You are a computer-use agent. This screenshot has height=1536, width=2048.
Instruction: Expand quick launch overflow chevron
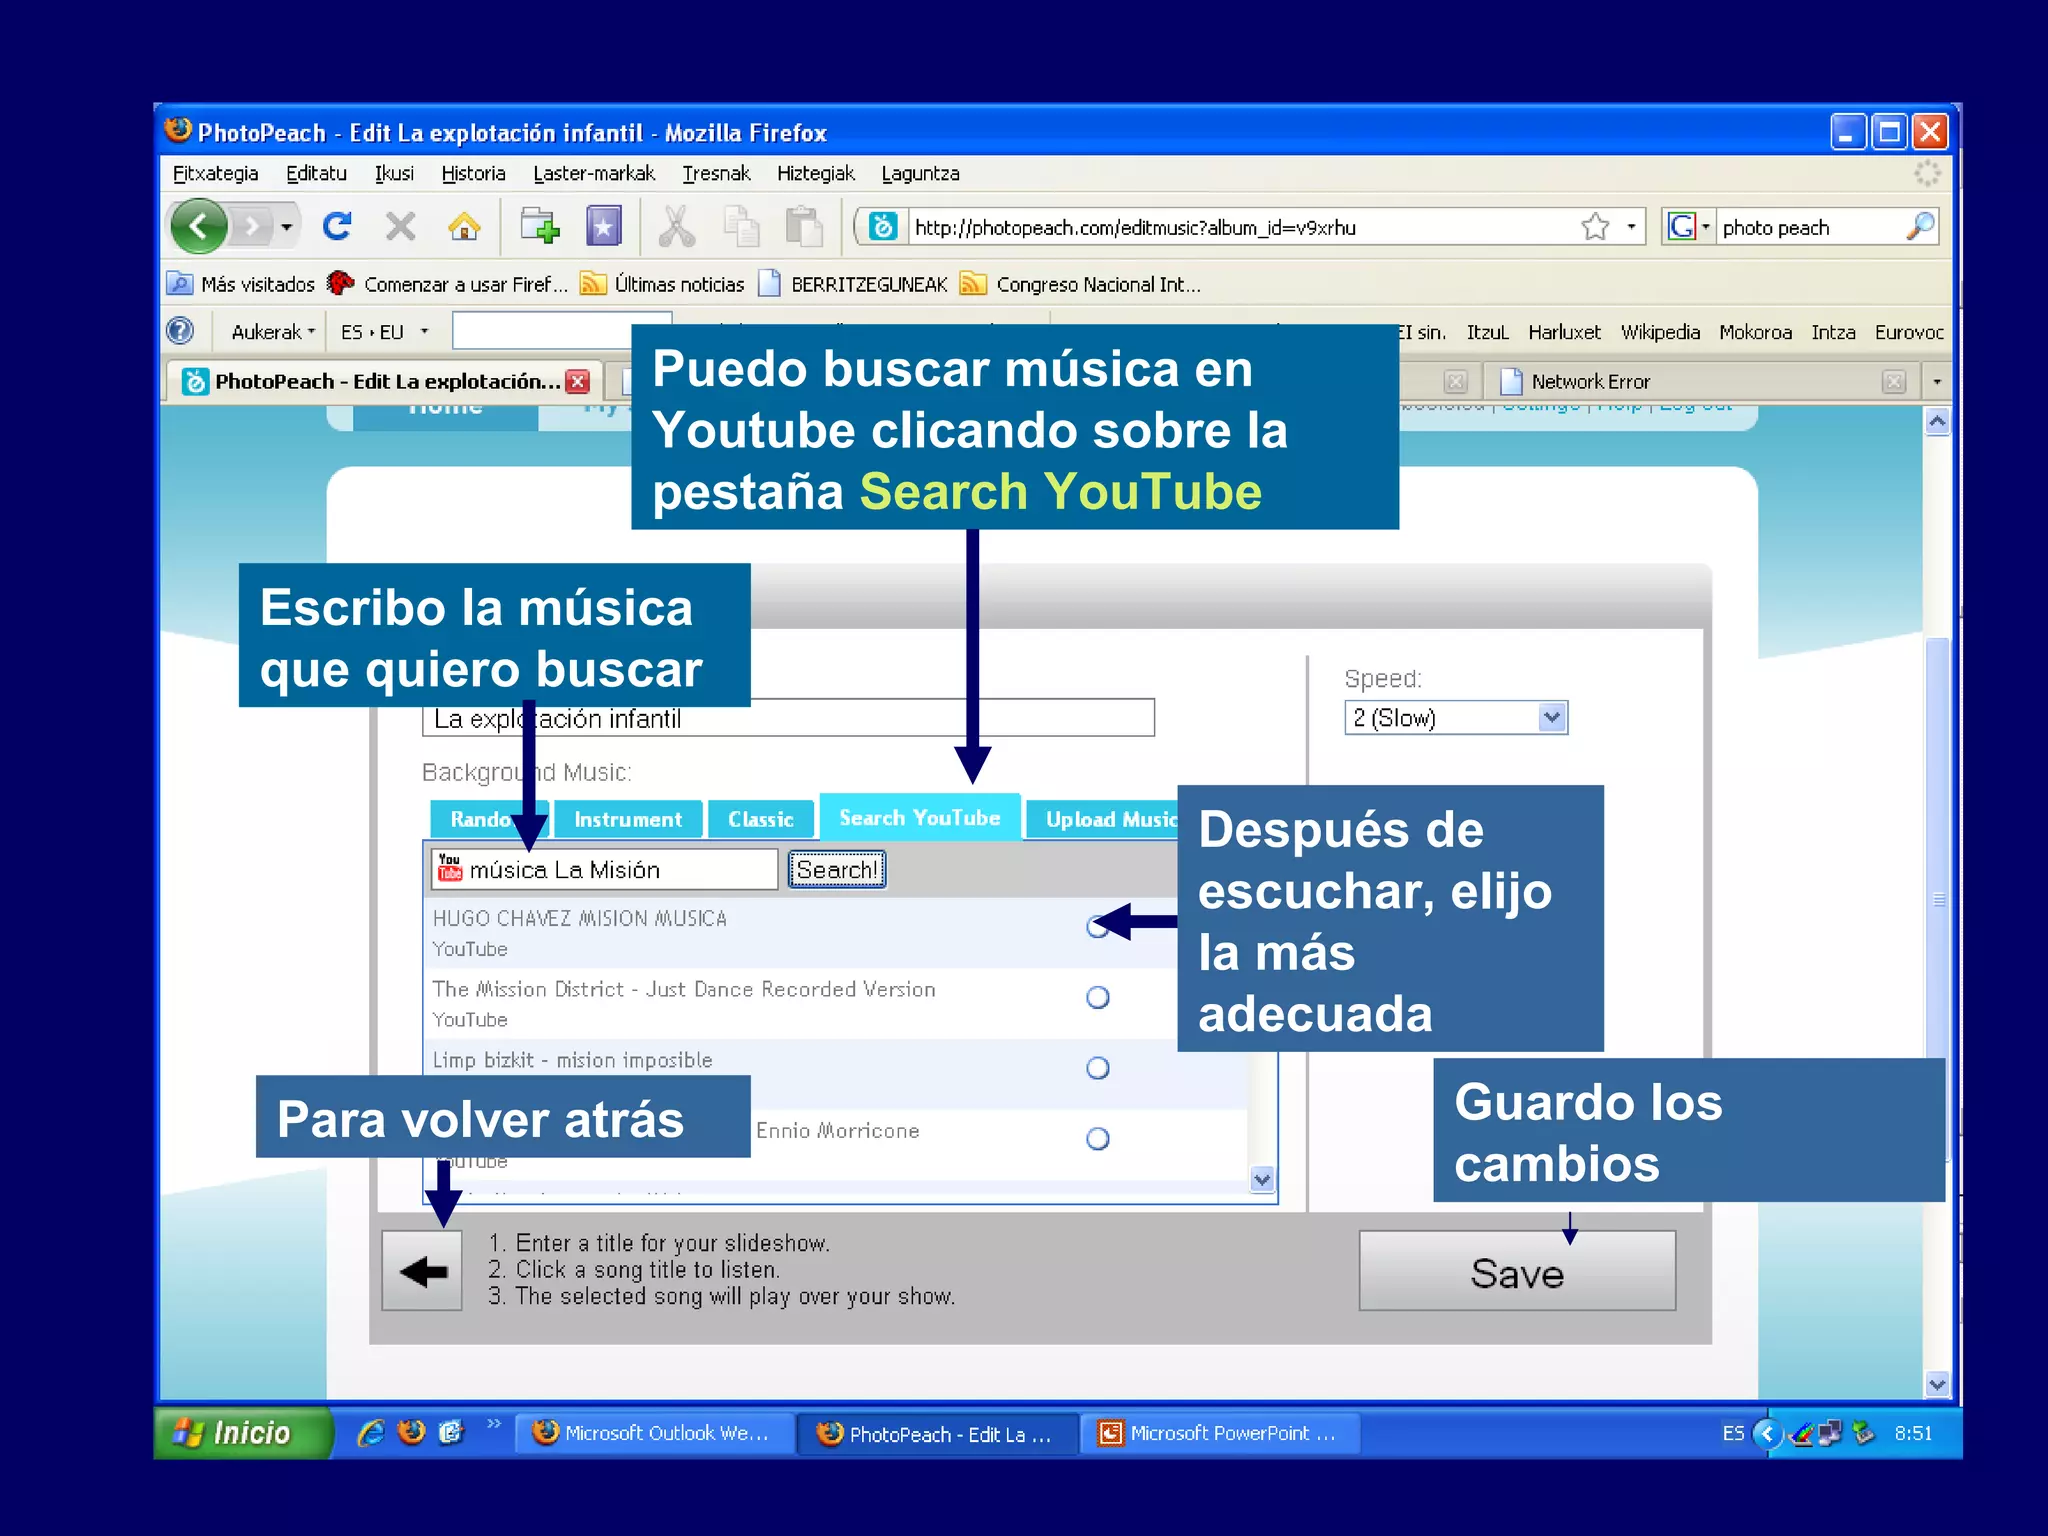493,1424
